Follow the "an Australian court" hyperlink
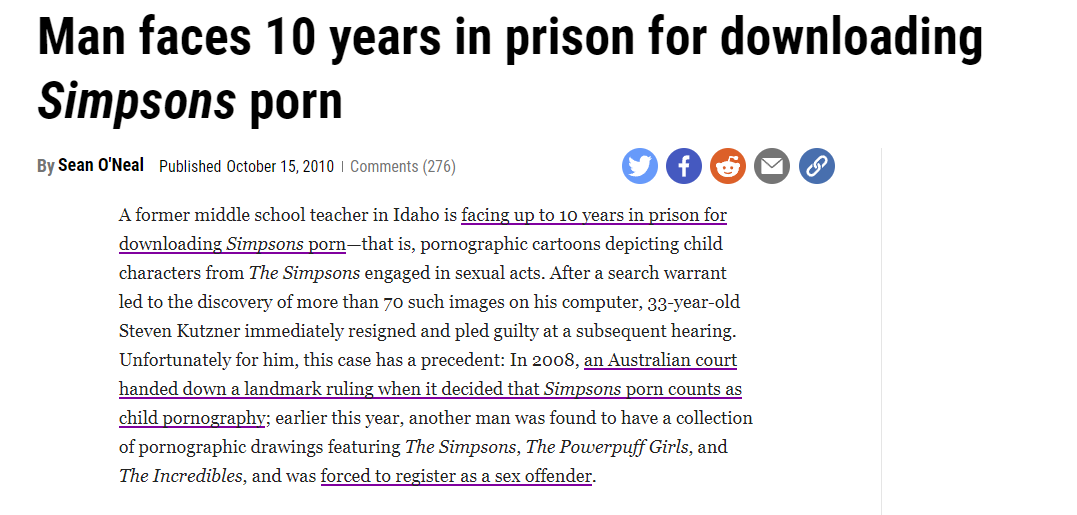The image size is (1077, 515). point(661,360)
